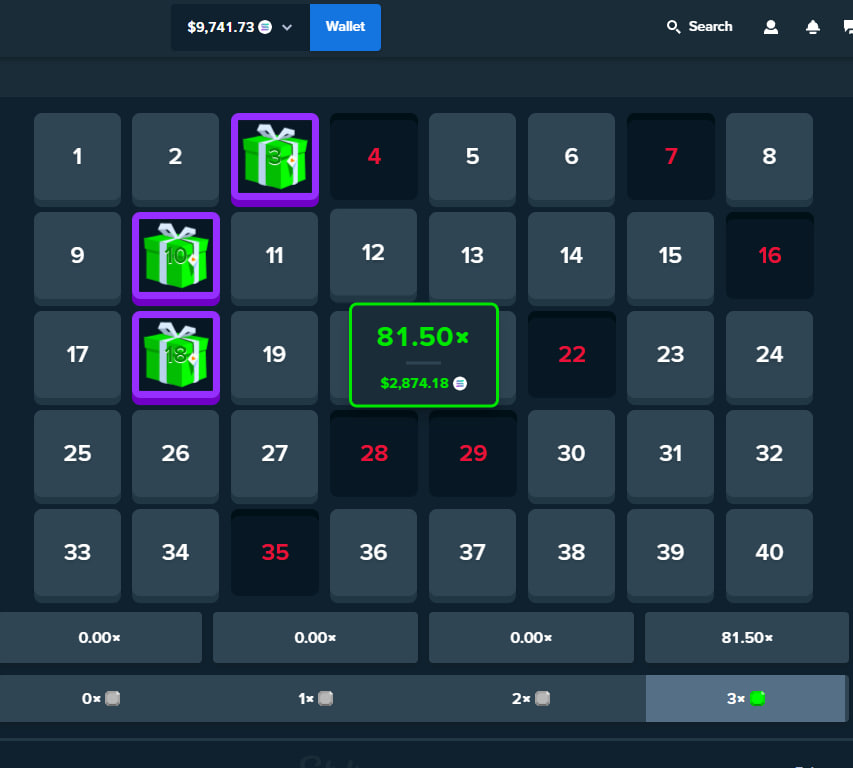The width and height of the screenshot is (853, 768).
Task: Click the coin icon next to $2,874.18
Action: point(460,383)
